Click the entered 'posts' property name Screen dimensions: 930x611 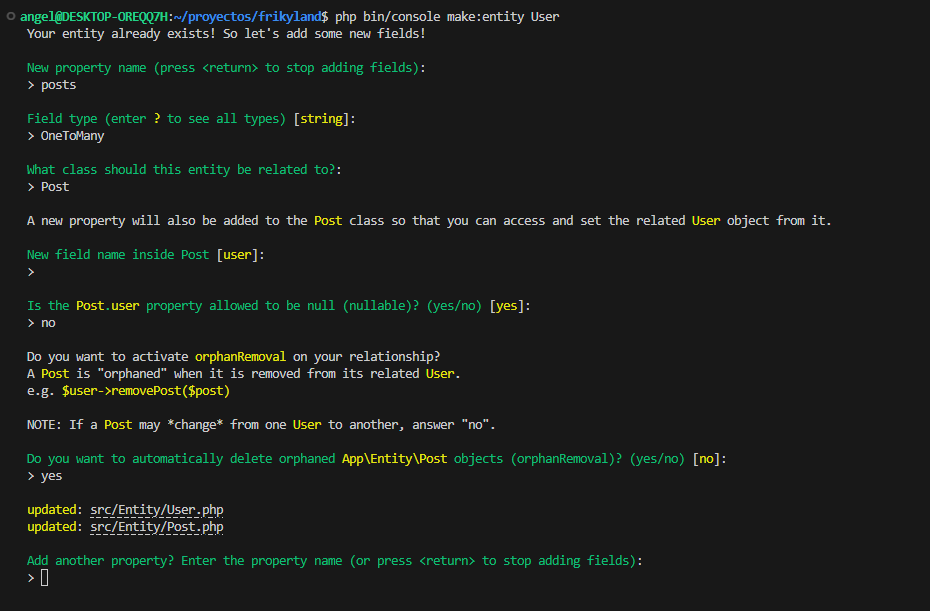58,85
